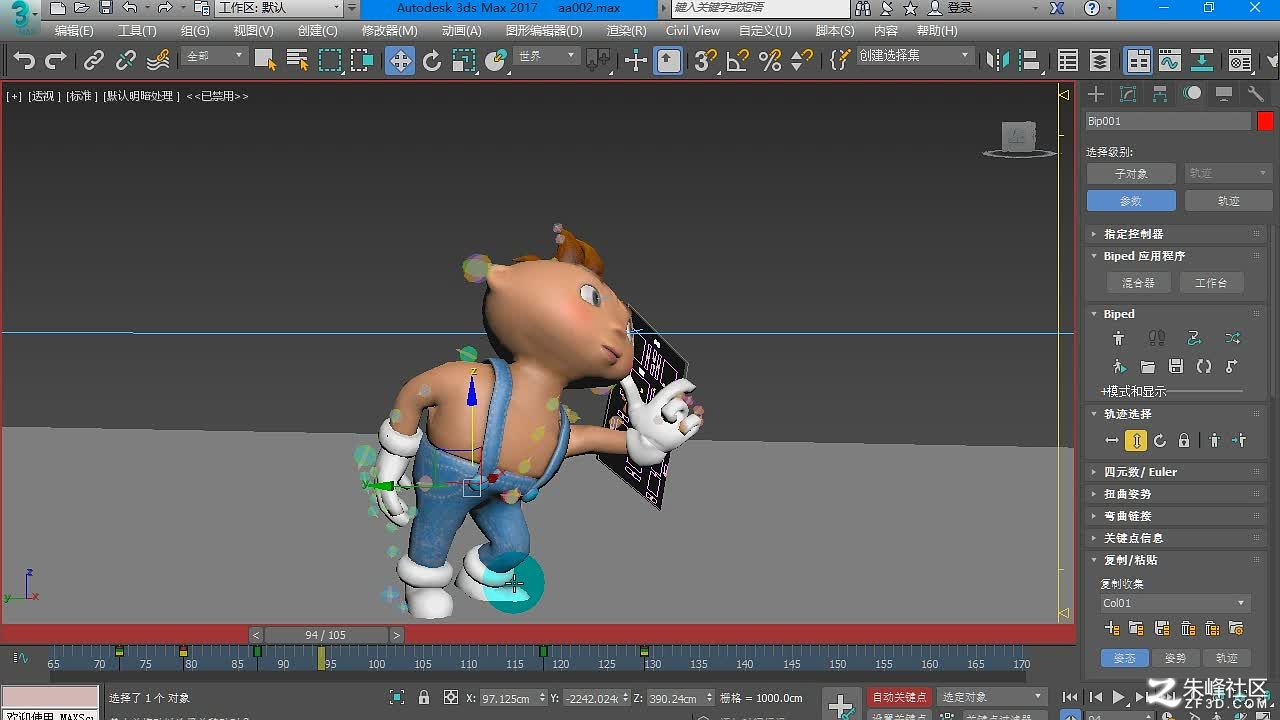Screen dimensions: 1280x720
Task: Open the 渲染(R) menu
Action: coord(626,31)
